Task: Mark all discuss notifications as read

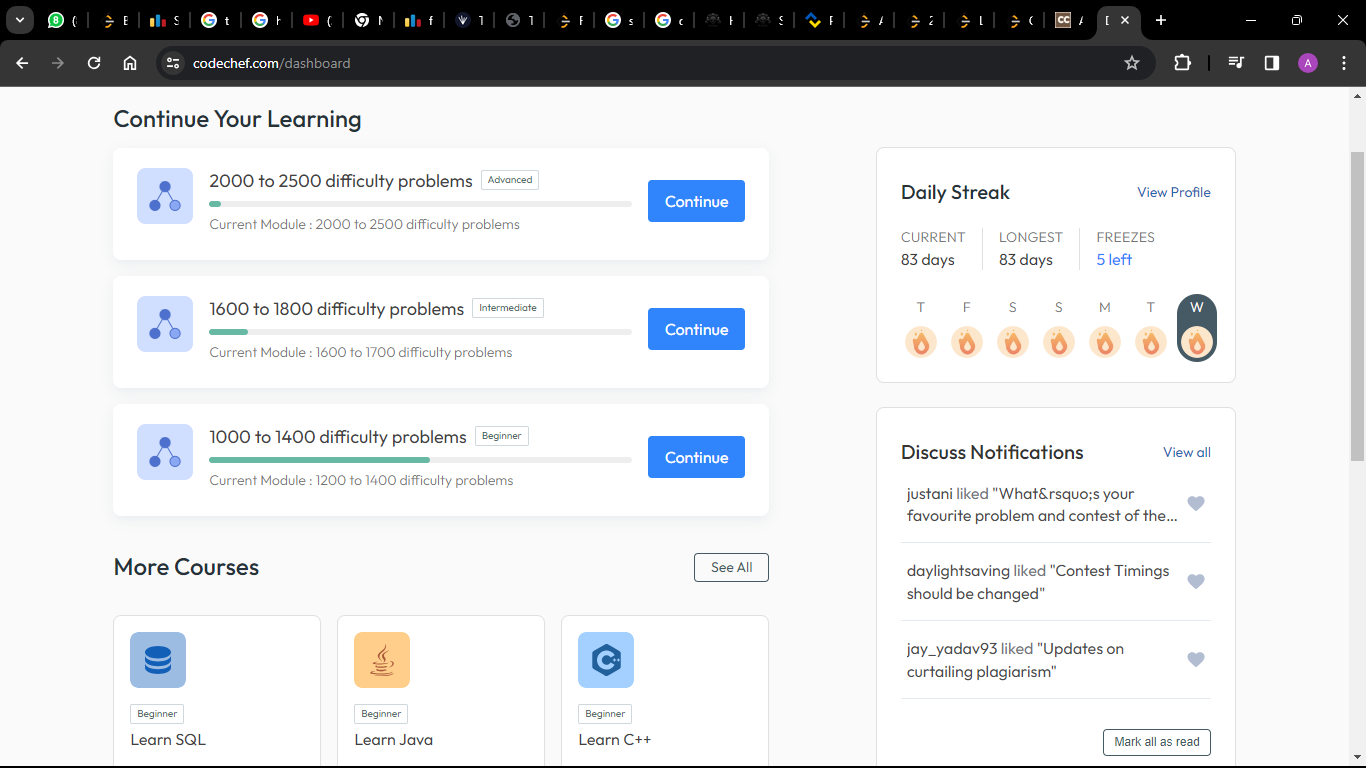Action: point(1157,742)
